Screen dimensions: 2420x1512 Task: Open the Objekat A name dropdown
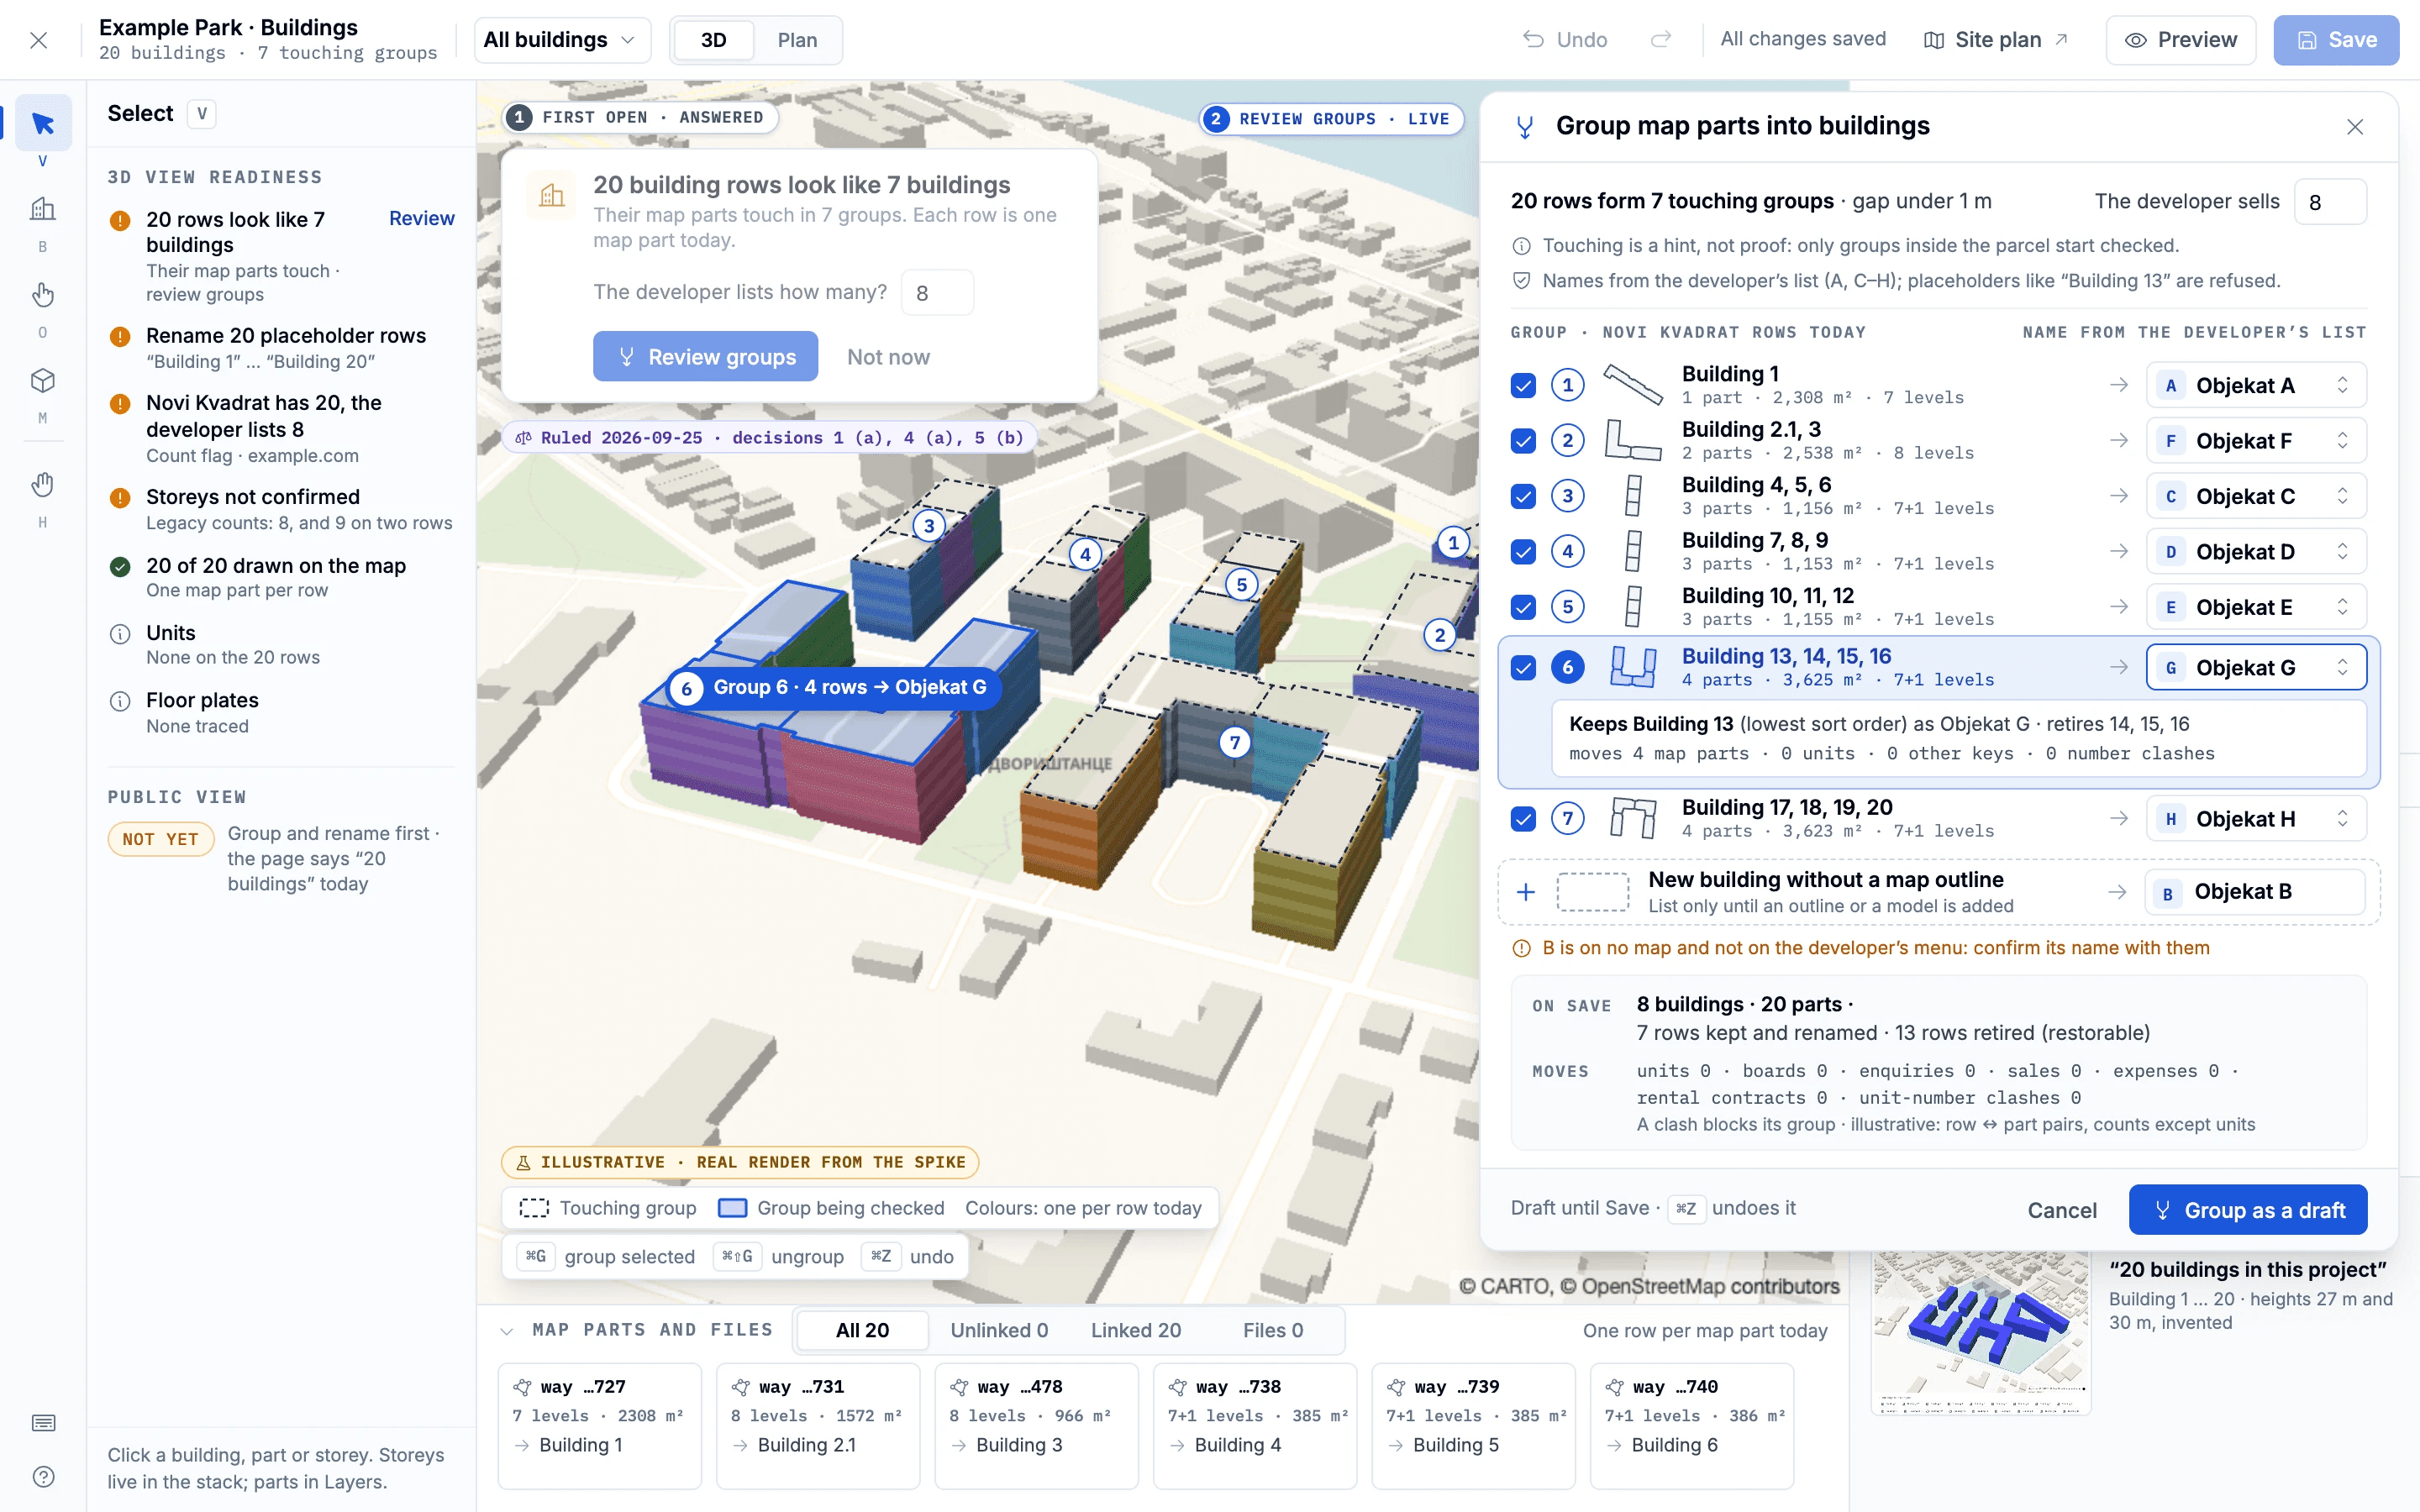point(2257,386)
